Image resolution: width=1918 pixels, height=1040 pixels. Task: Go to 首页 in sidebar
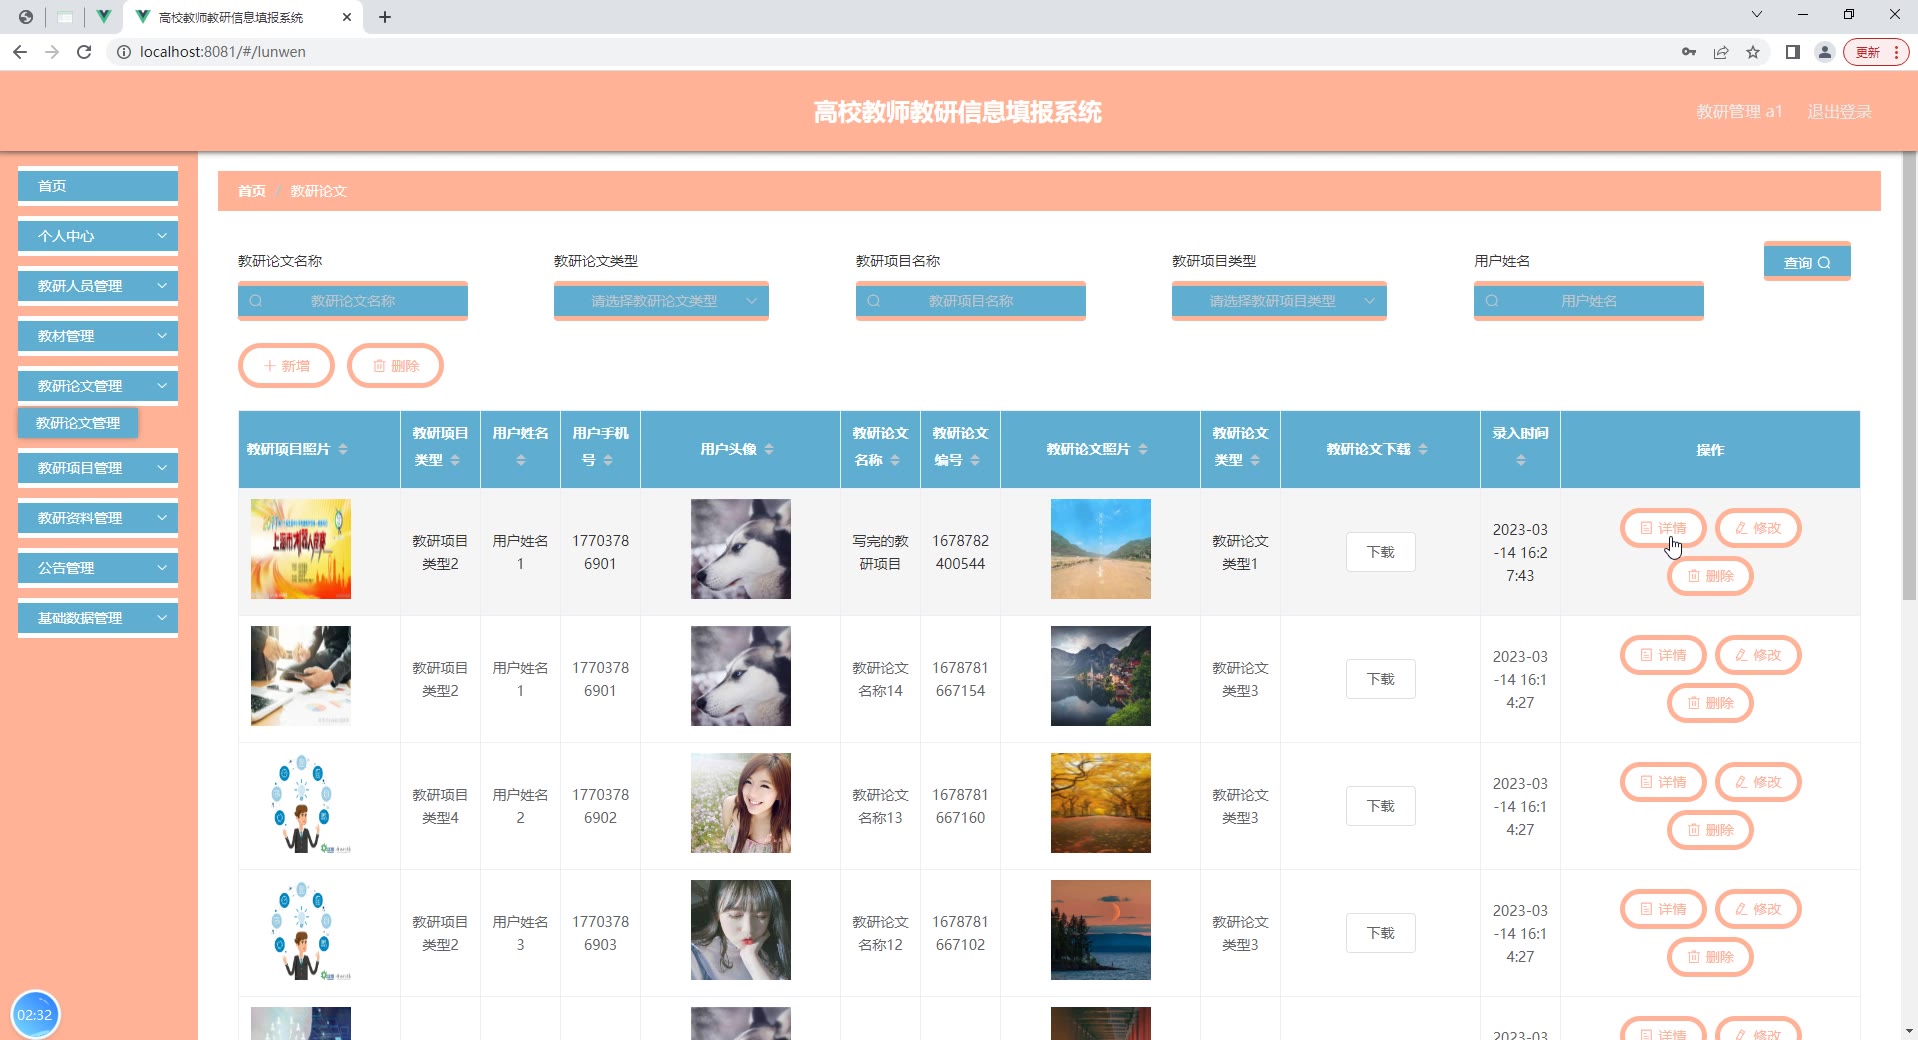coord(98,186)
